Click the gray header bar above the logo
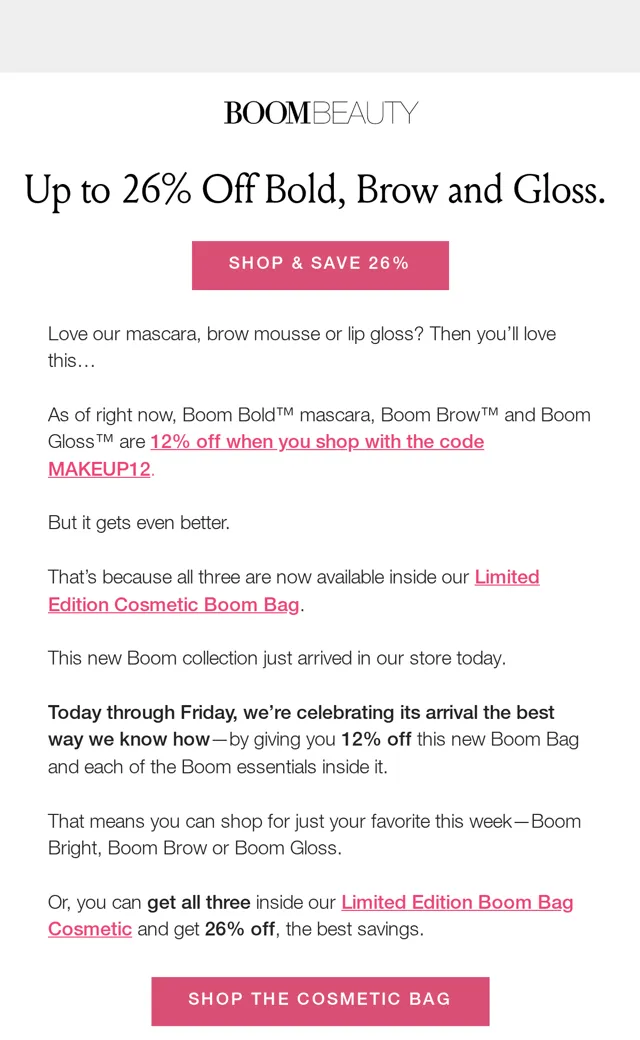The width and height of the screenshot is (640, 1040). pyautogui.click(x=320, y=36)
